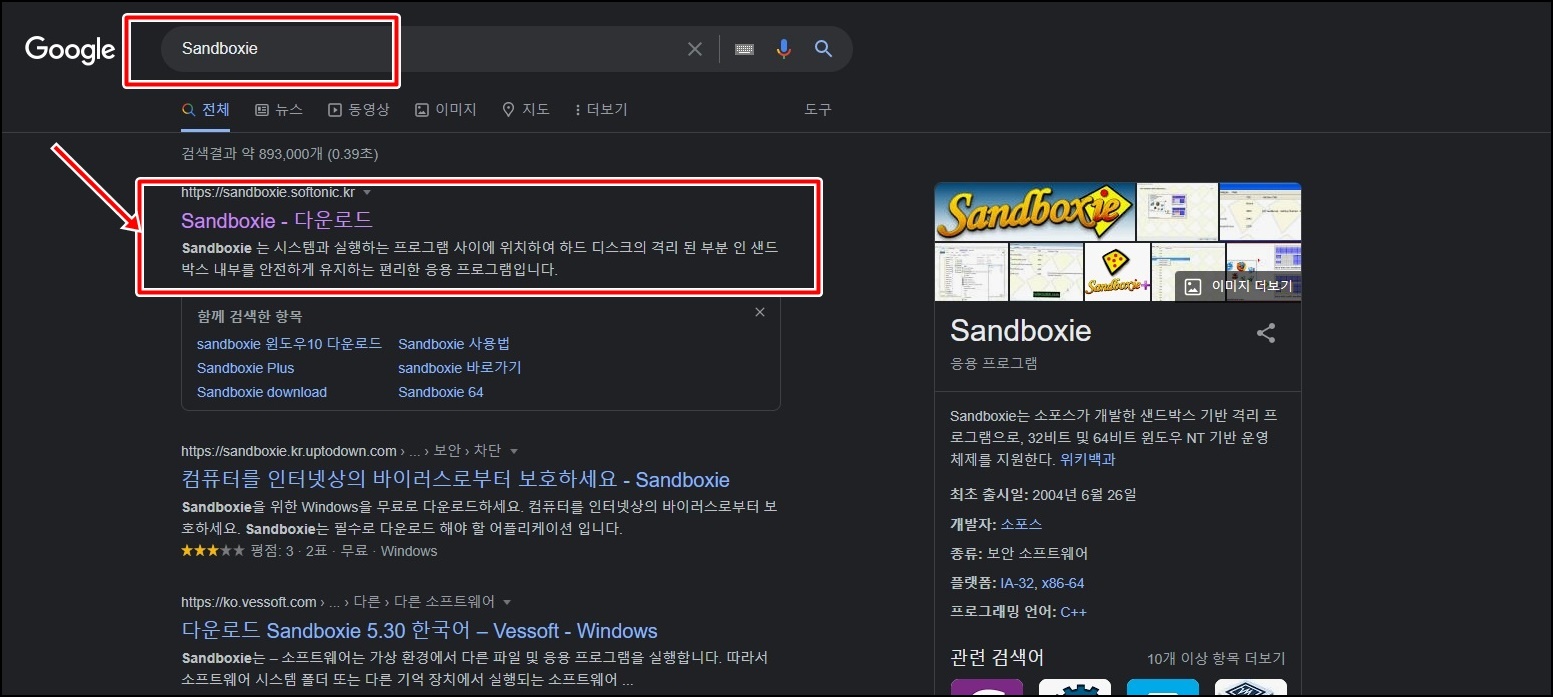The image size is (1553, 697).
Task: Open the 위키백과 link
Action: pyautogui.click(x=1087, y=460)
